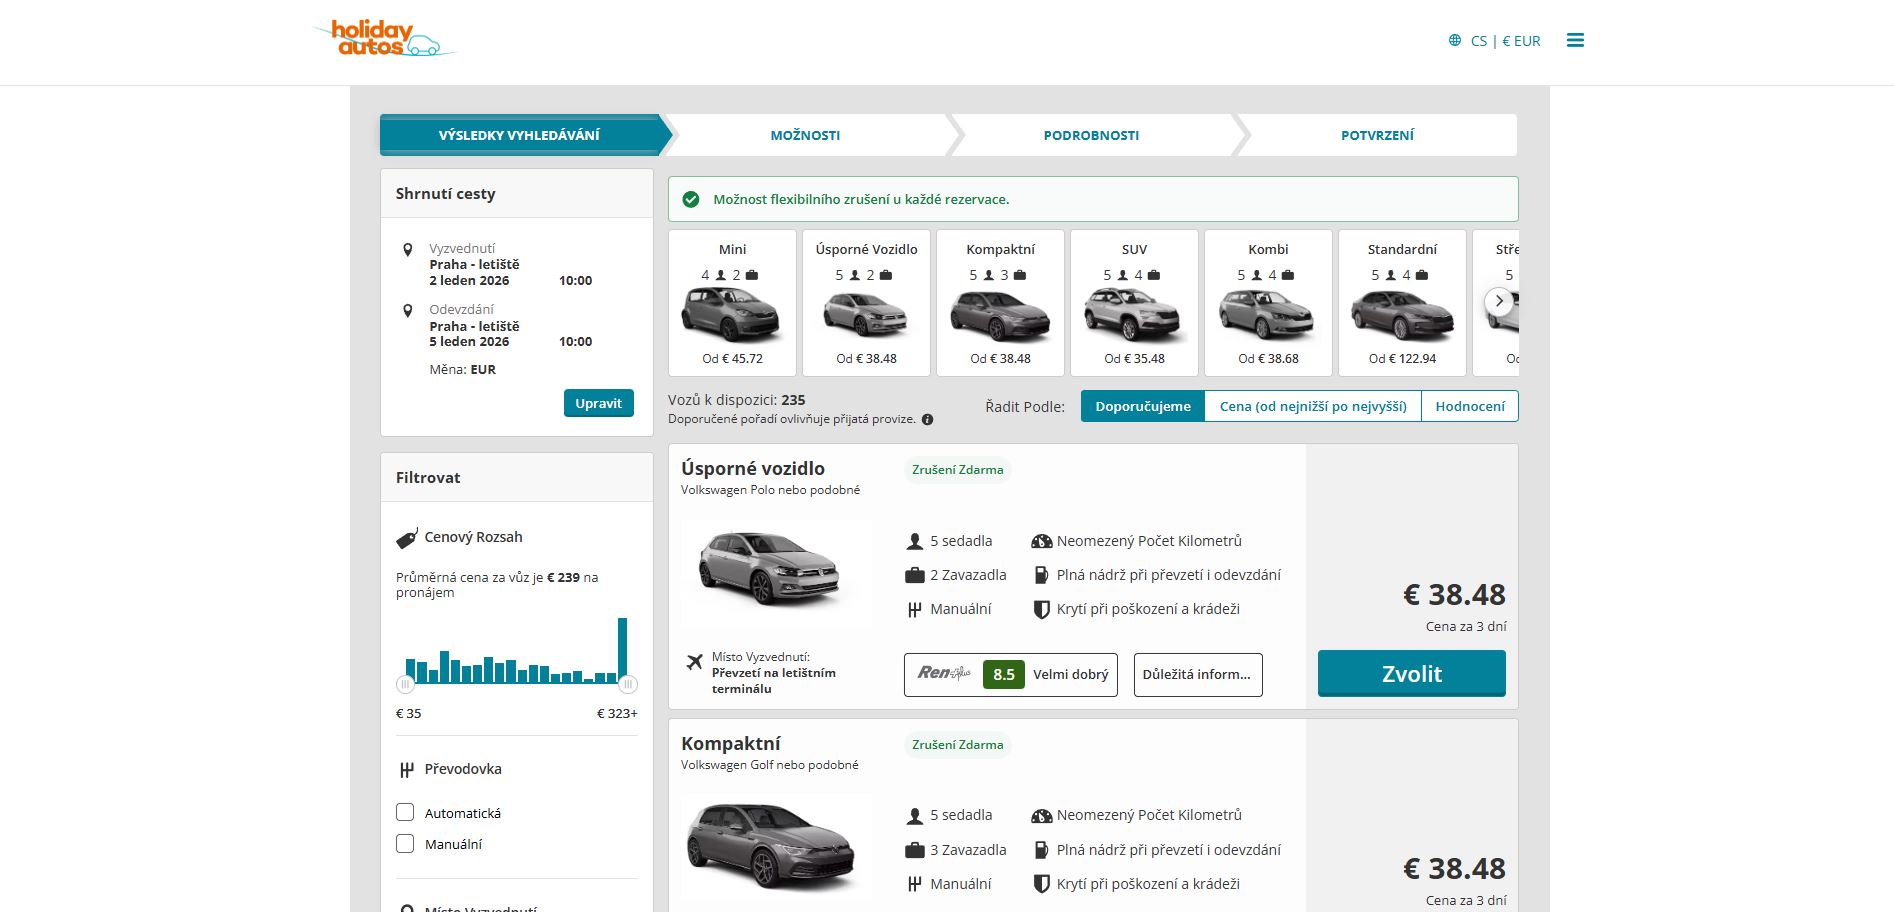Click the luggage icon beside 2 Zavazadla
1894x912 pixels.
tap(915, 575)
